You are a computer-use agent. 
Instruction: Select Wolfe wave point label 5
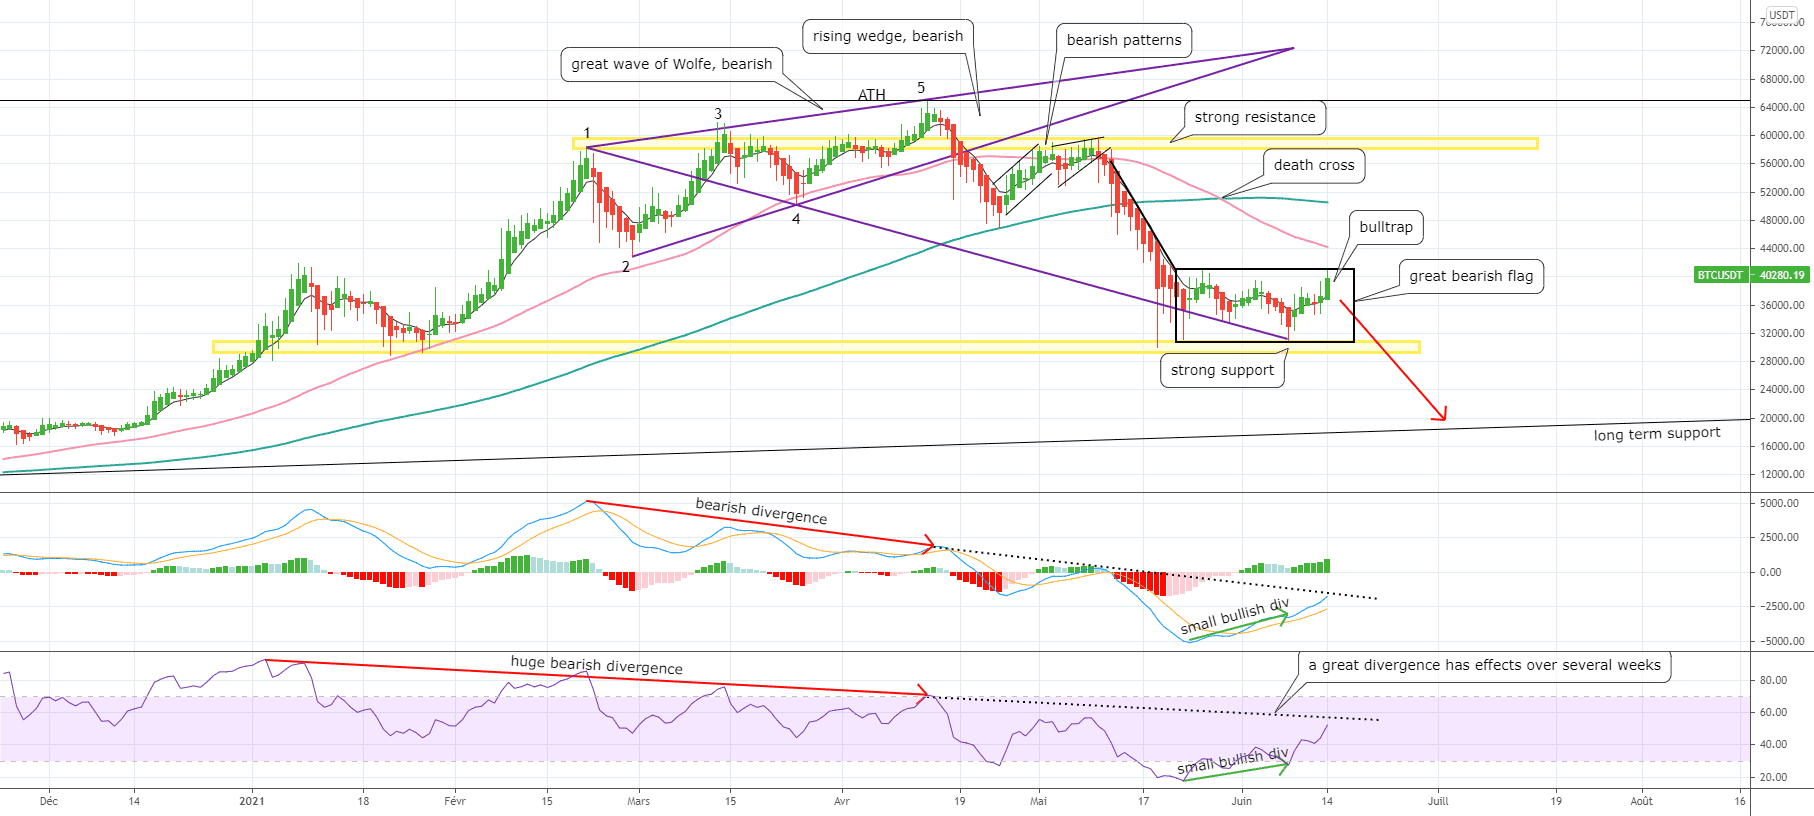[x=921, y=88]
